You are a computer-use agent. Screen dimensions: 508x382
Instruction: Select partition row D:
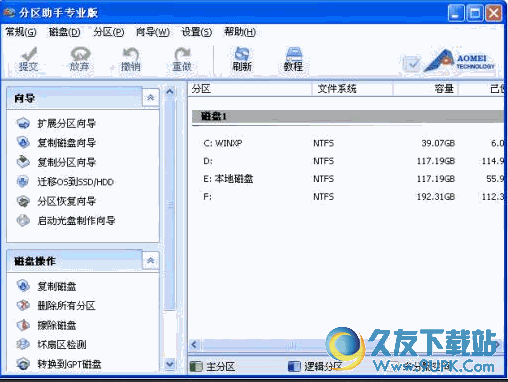point(348,161)
